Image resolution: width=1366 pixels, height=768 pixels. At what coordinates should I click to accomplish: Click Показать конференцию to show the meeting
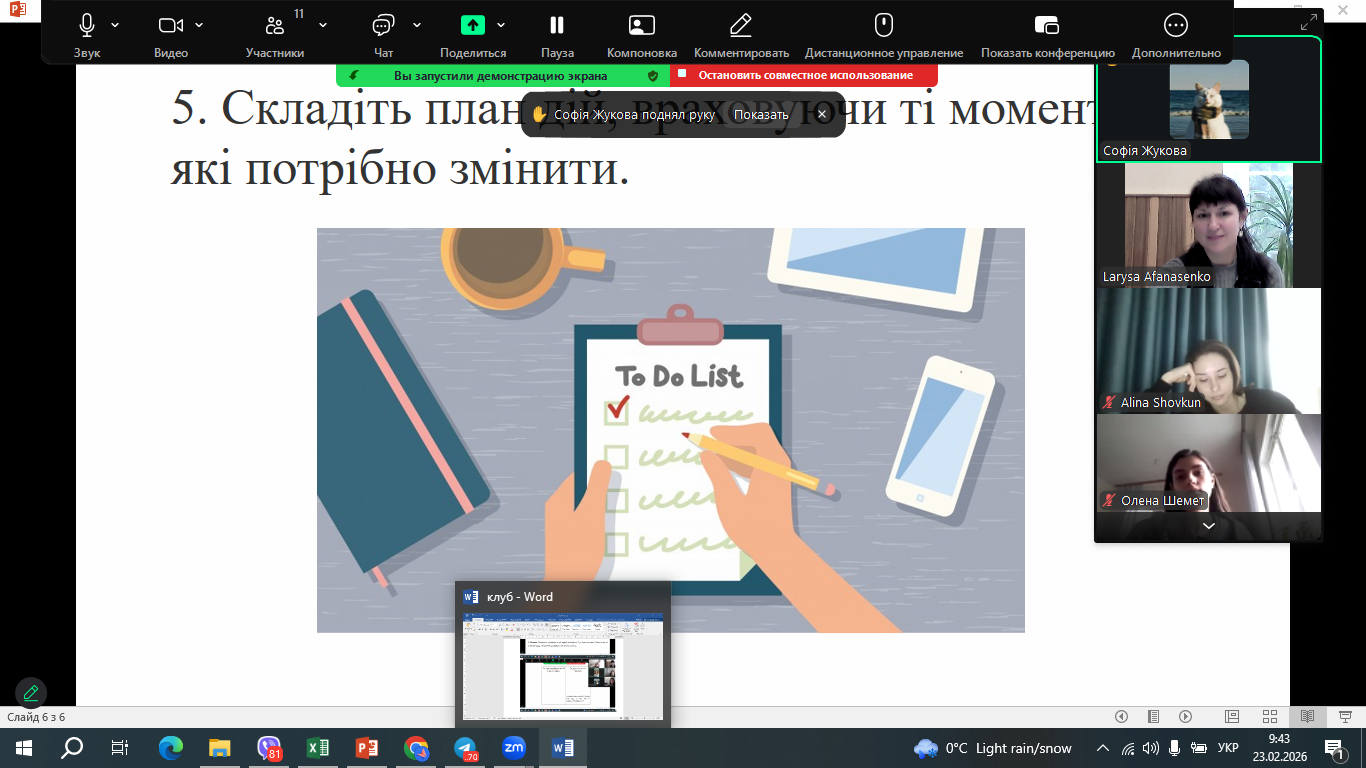pyautogui.click(x=1047, y=35)
